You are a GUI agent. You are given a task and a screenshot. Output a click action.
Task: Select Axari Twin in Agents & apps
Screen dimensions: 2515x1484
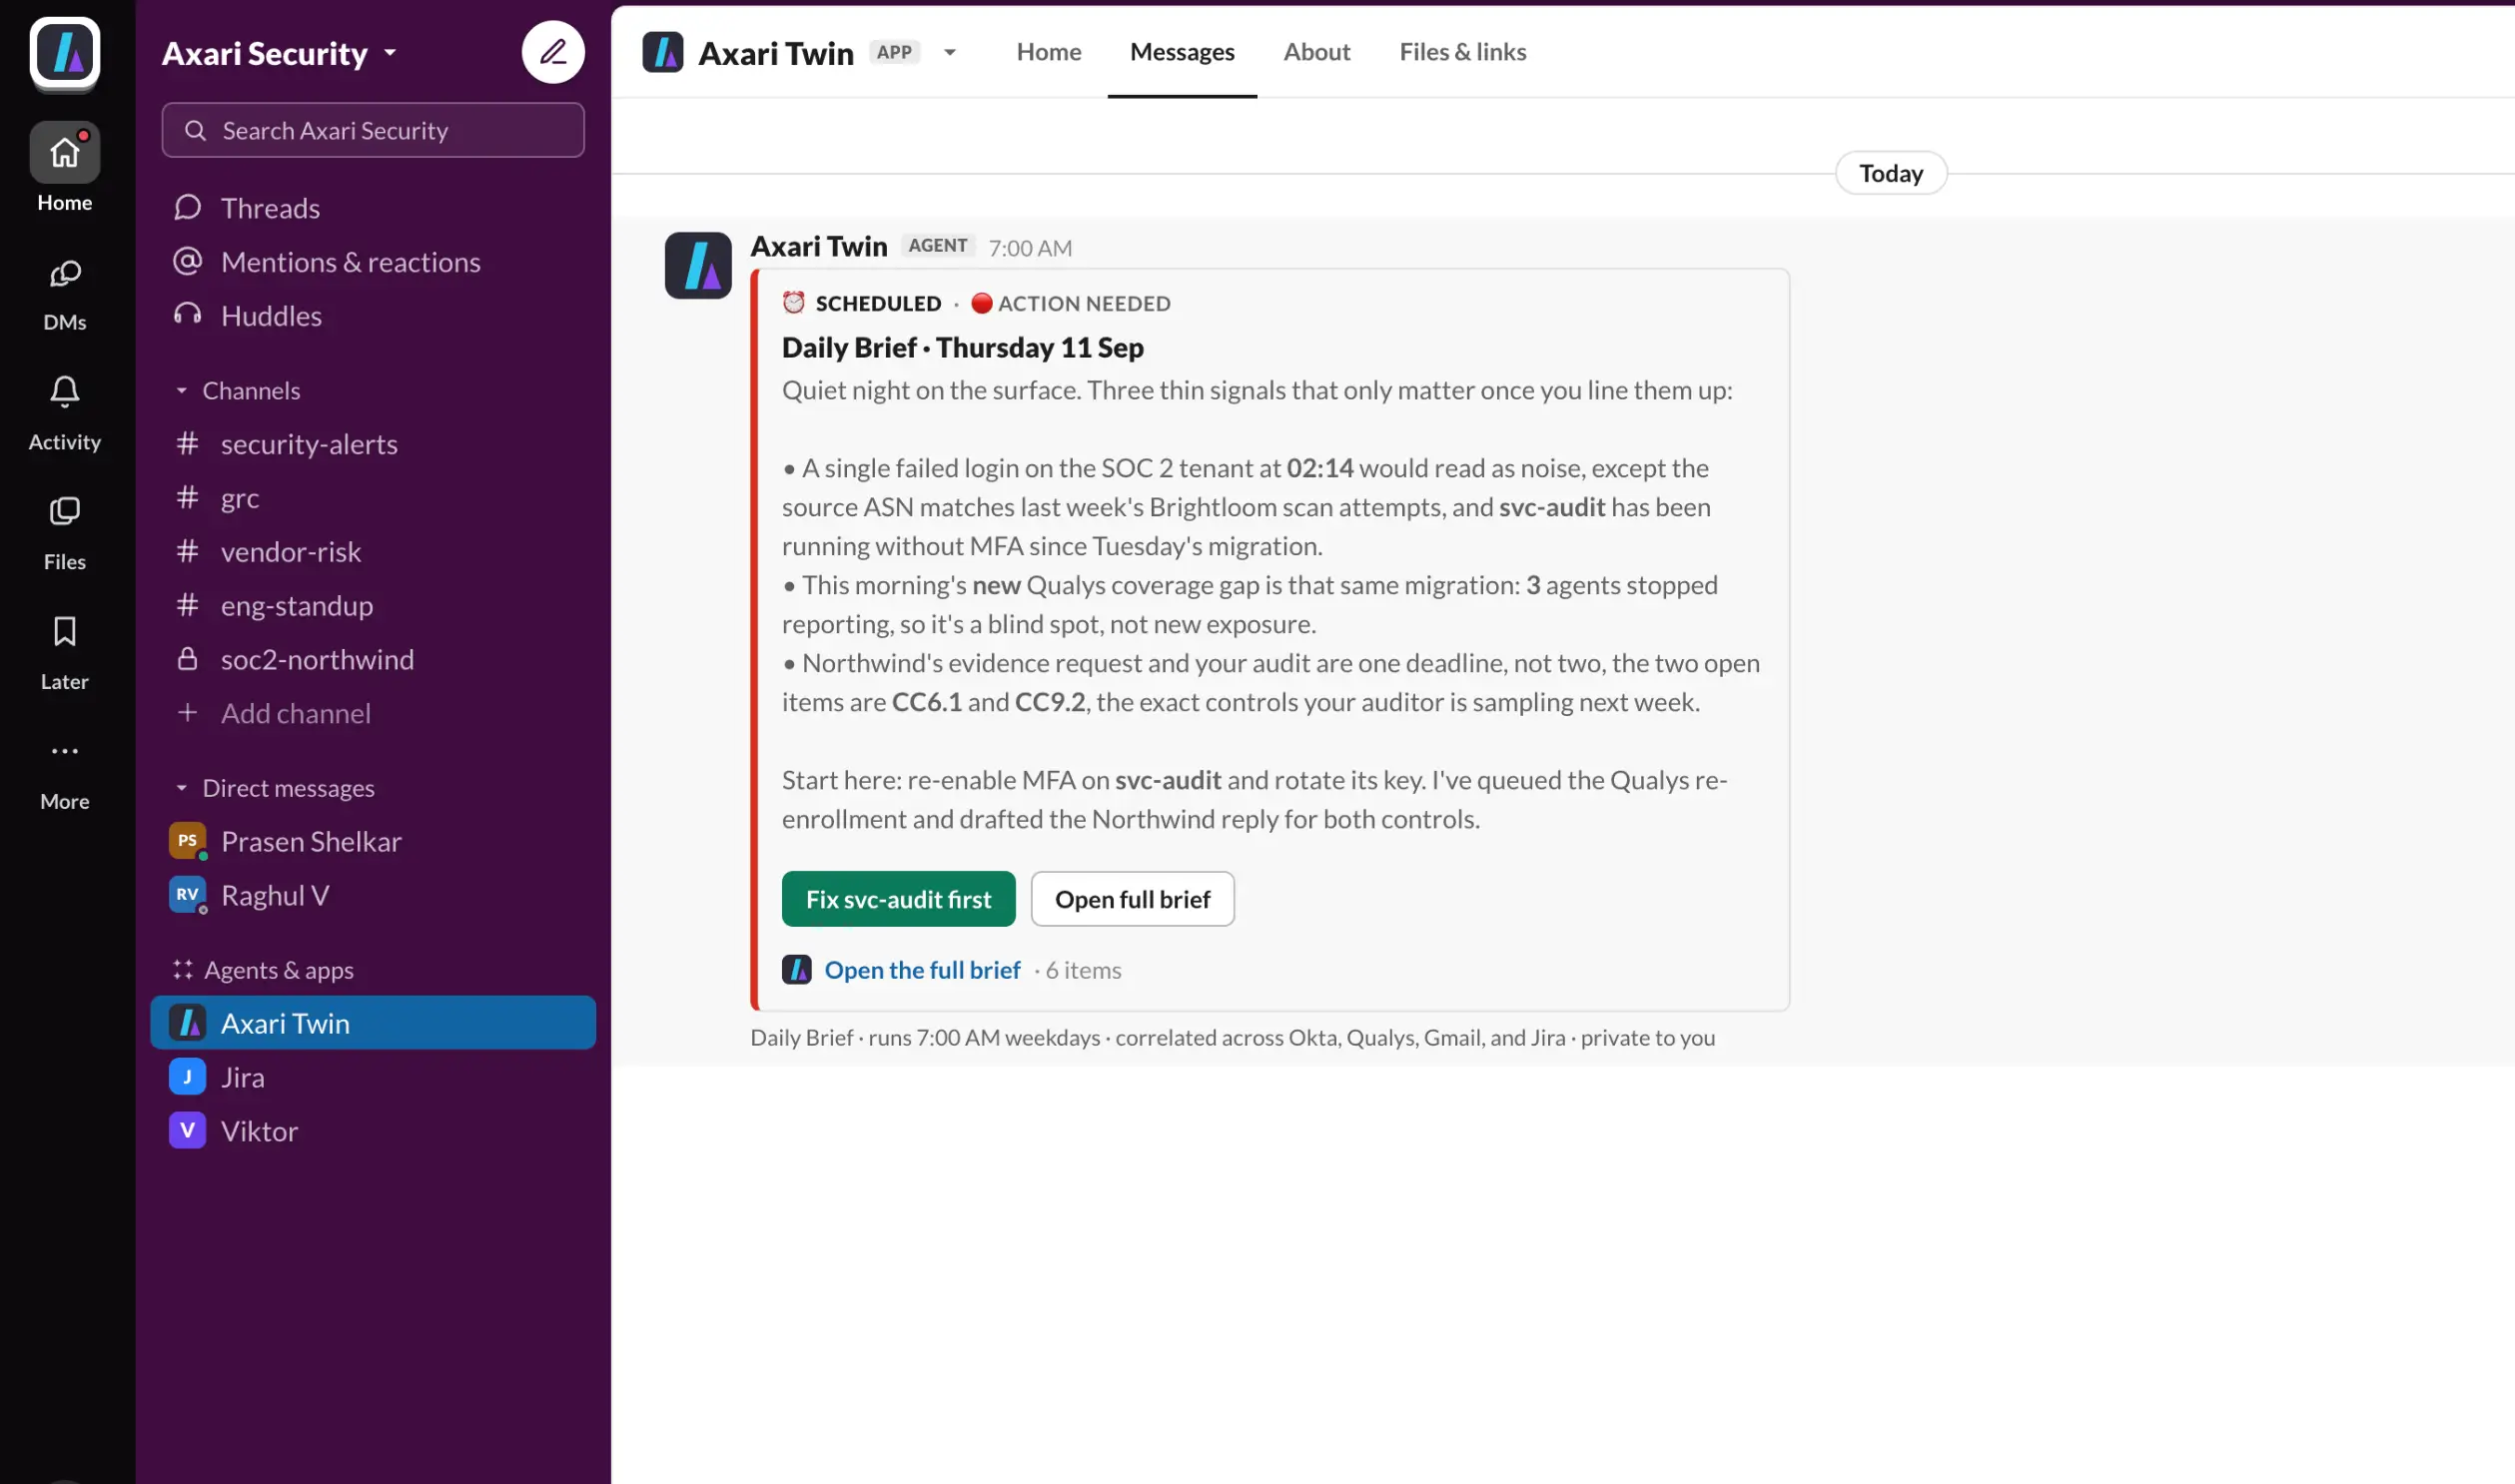[x=373, y=1023]
